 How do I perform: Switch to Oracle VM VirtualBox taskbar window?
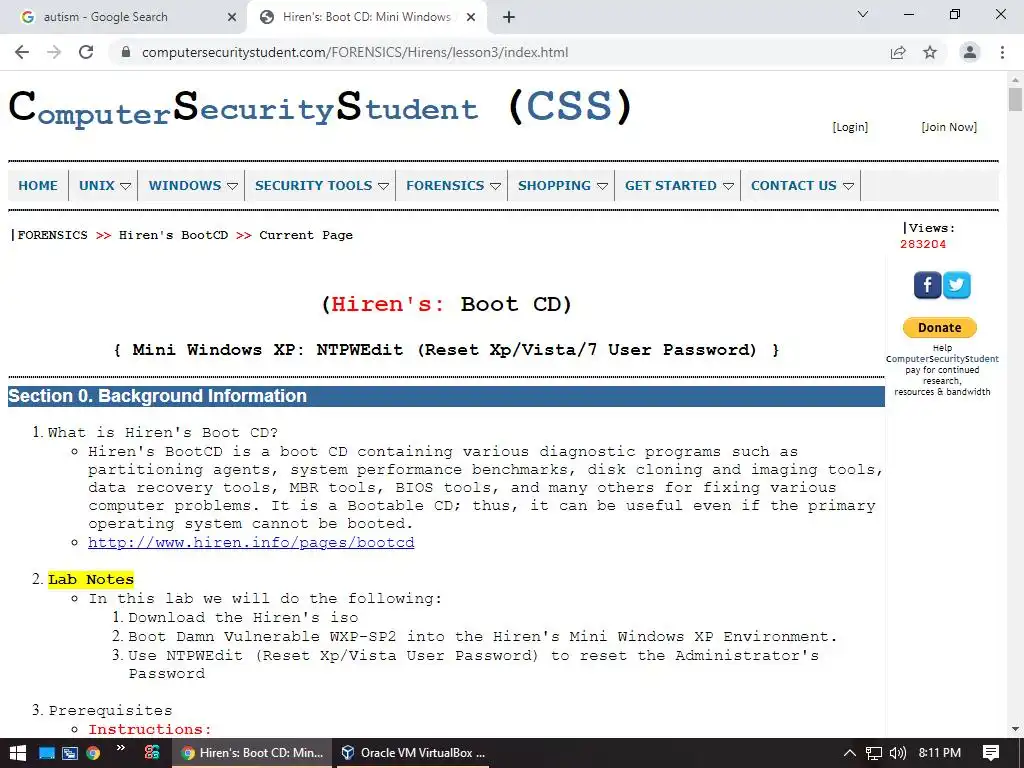pos(415,753)
